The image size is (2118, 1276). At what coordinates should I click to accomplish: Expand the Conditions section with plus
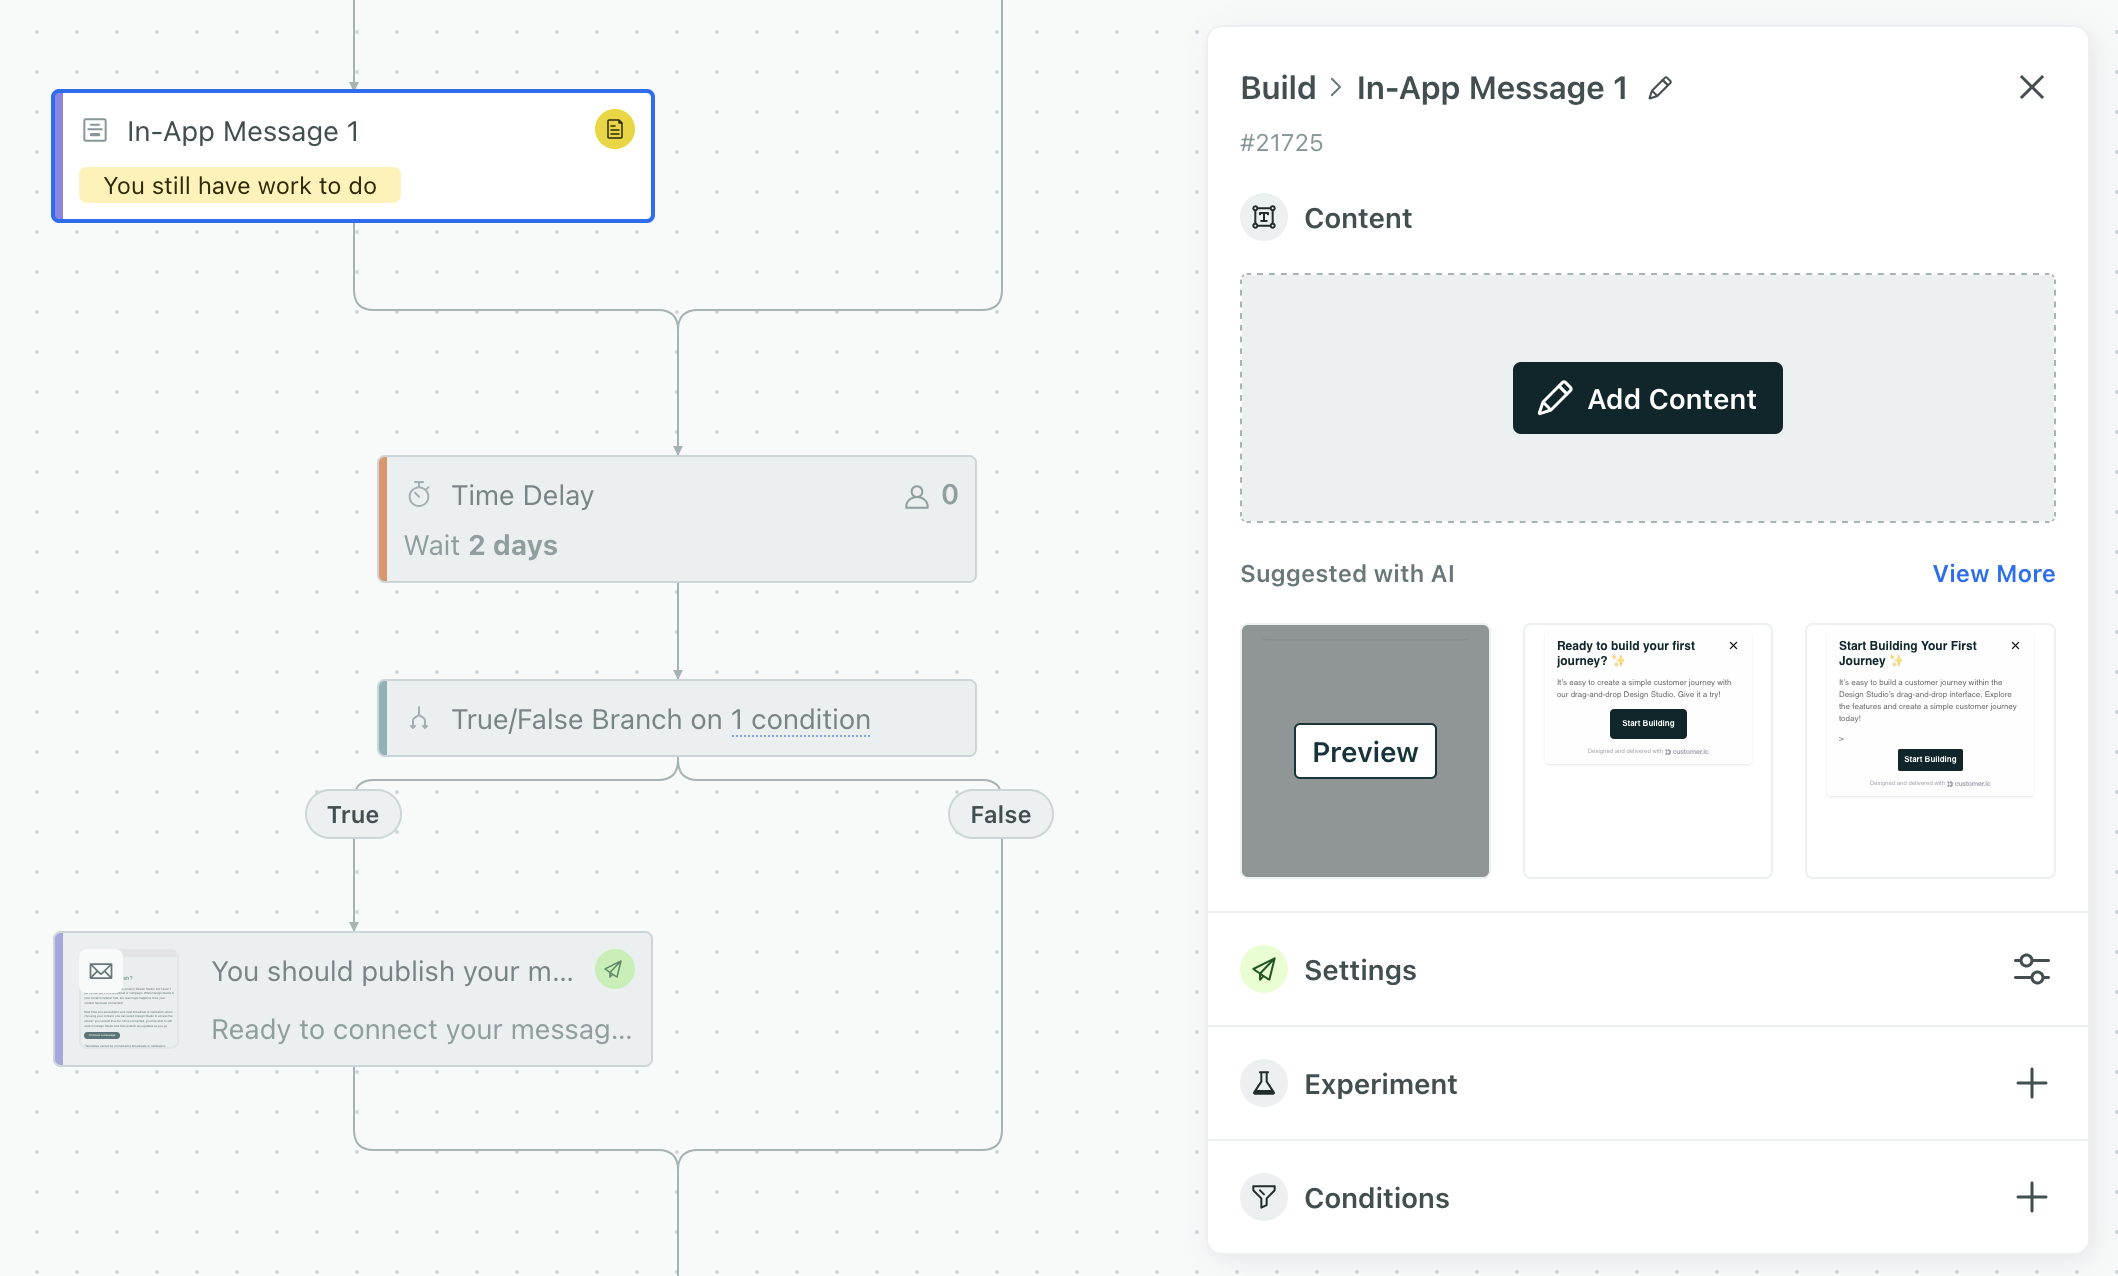pyautogui.click(x=2031, y=1197)
